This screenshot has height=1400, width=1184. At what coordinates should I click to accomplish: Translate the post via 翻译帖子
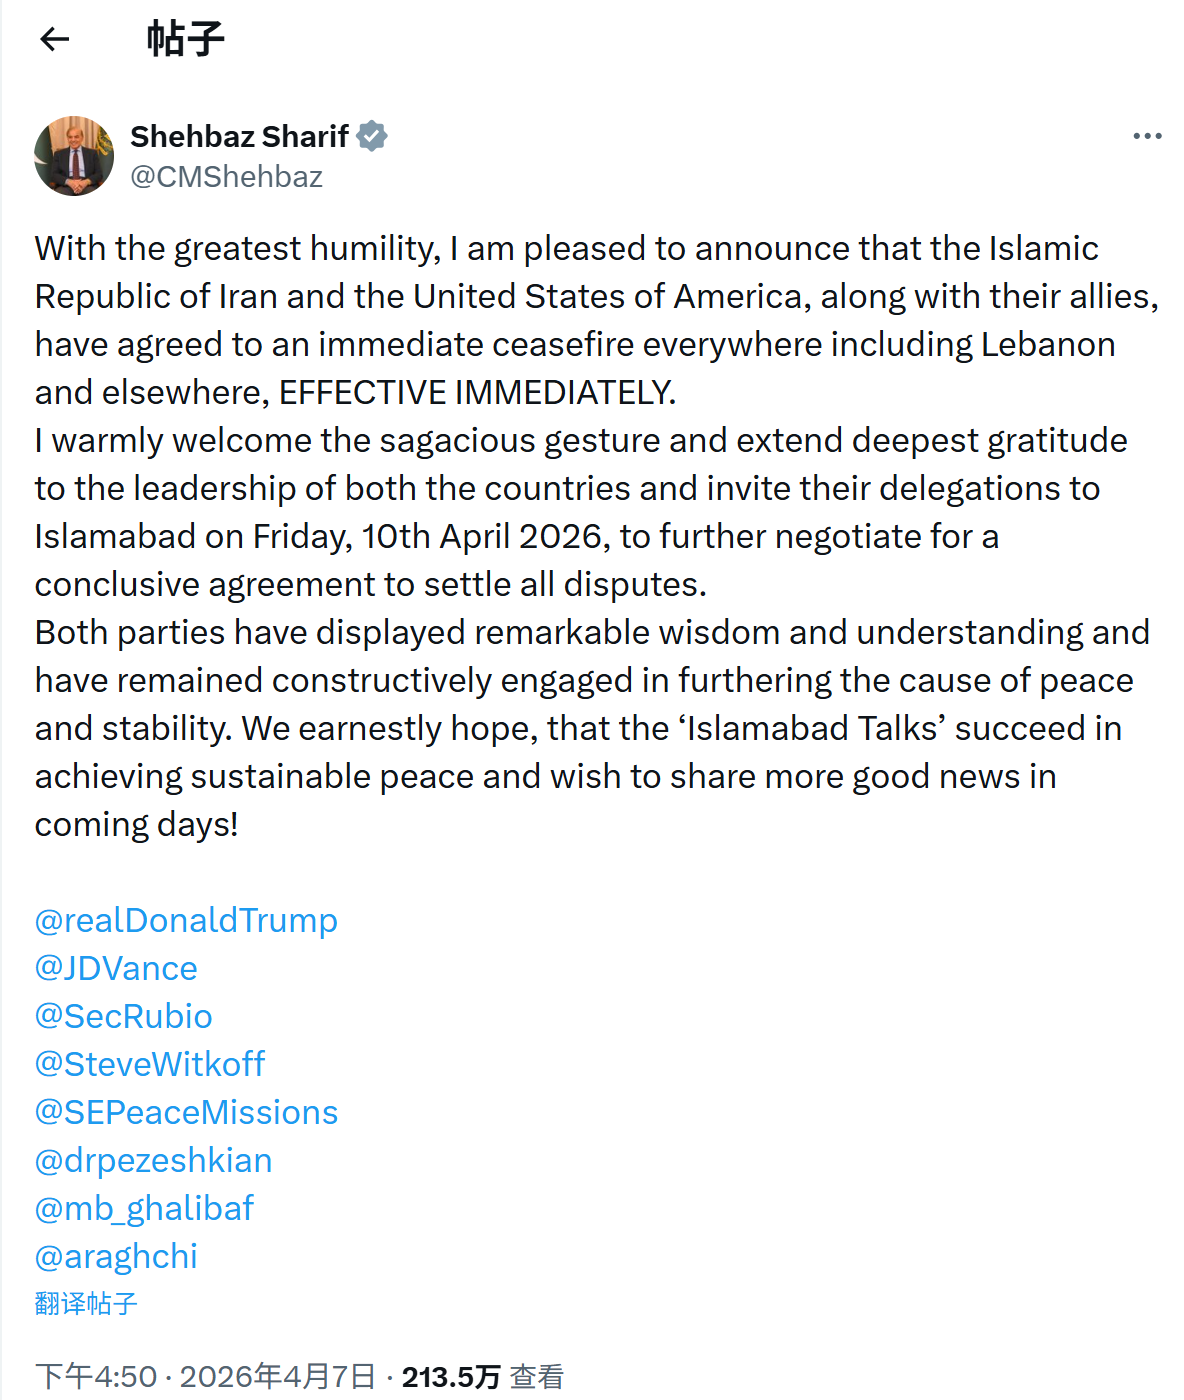tap(86, 1303)
